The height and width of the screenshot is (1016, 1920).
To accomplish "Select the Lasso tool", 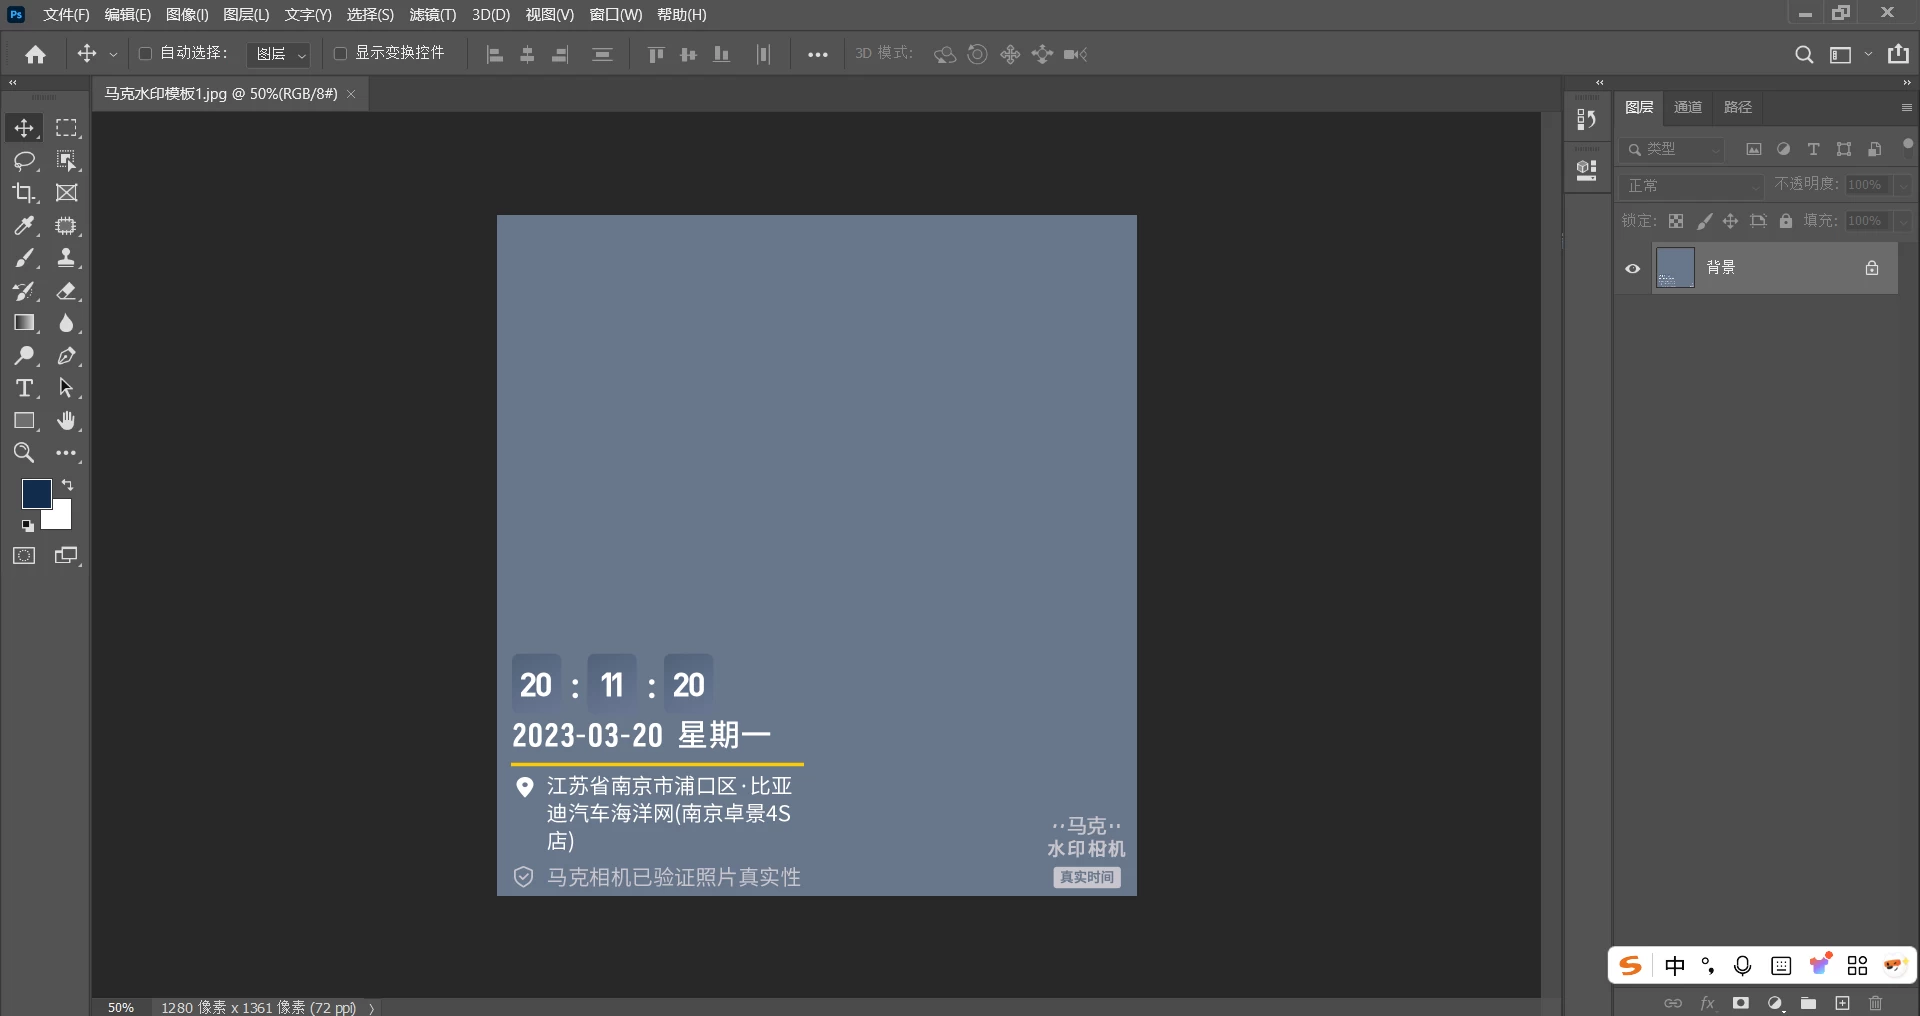I will (x=24, y=161).
